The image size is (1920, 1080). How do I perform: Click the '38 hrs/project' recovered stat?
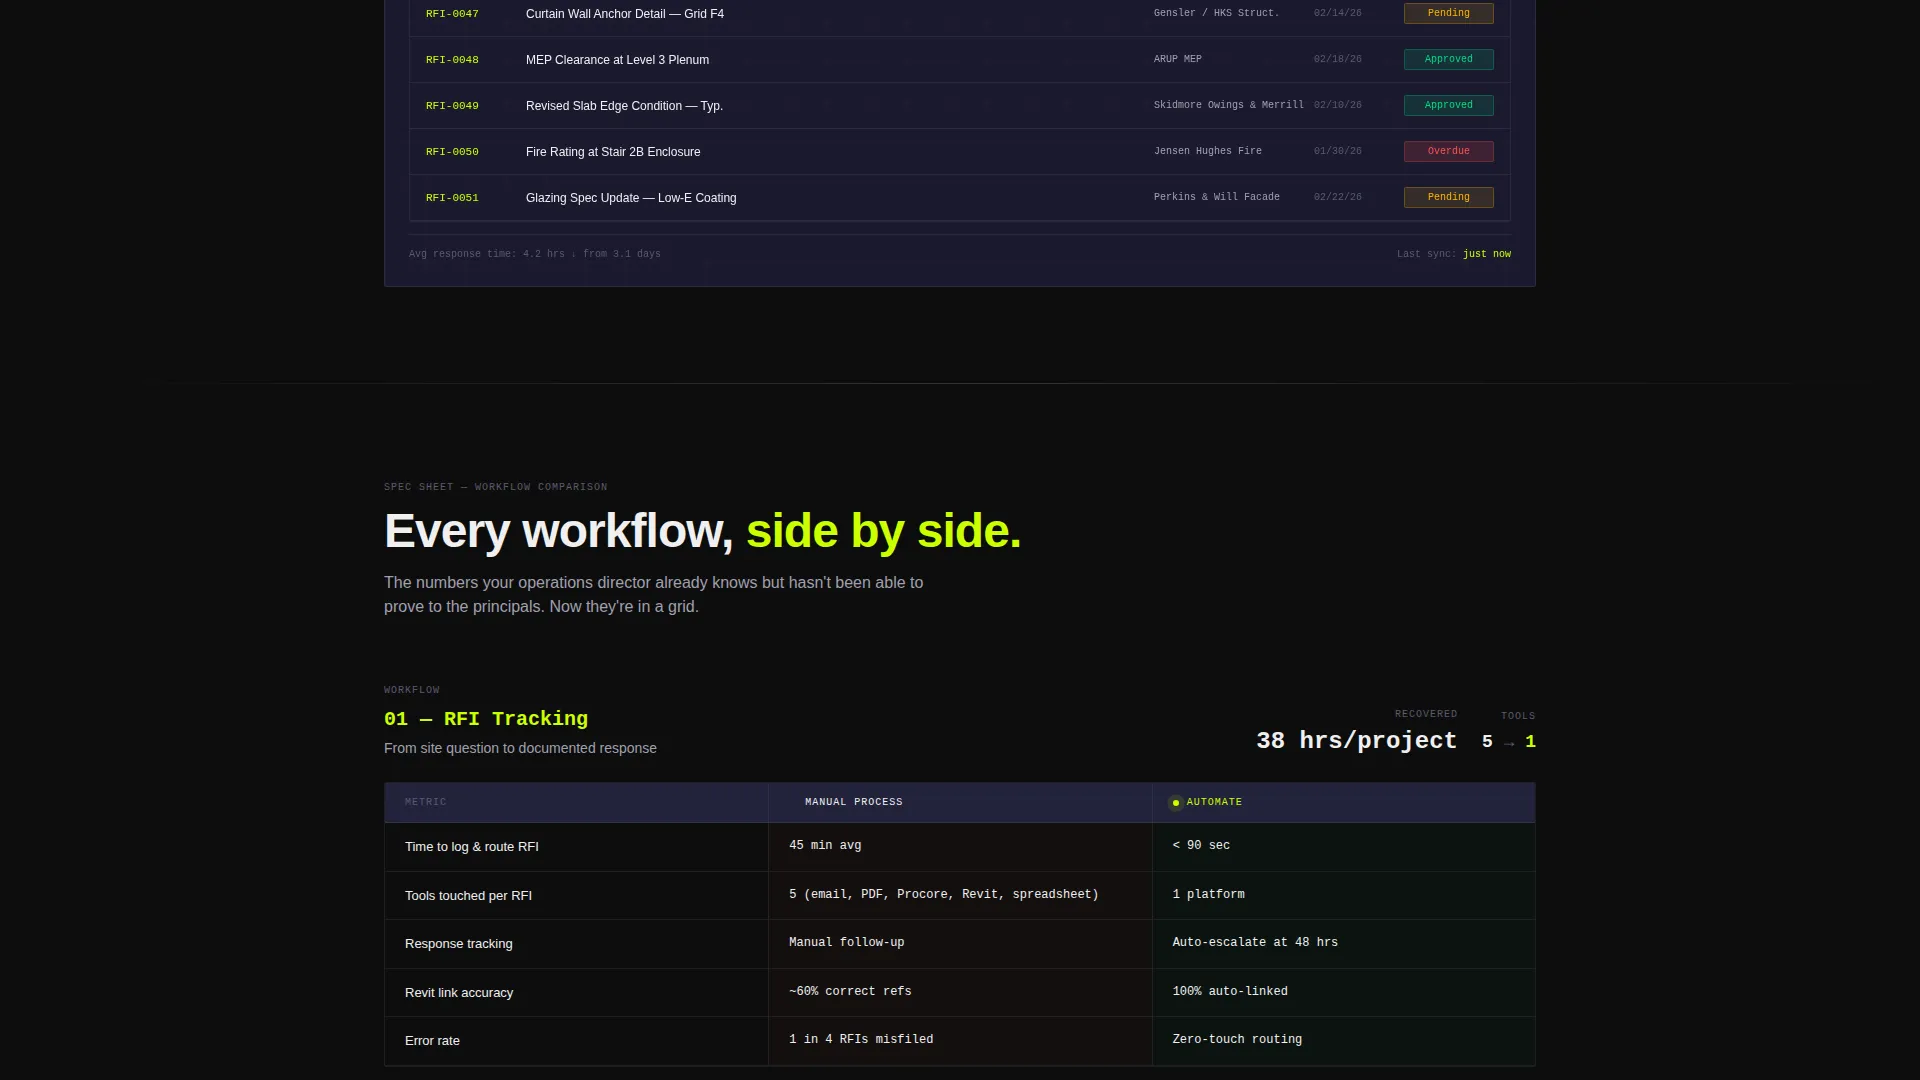1357,741
